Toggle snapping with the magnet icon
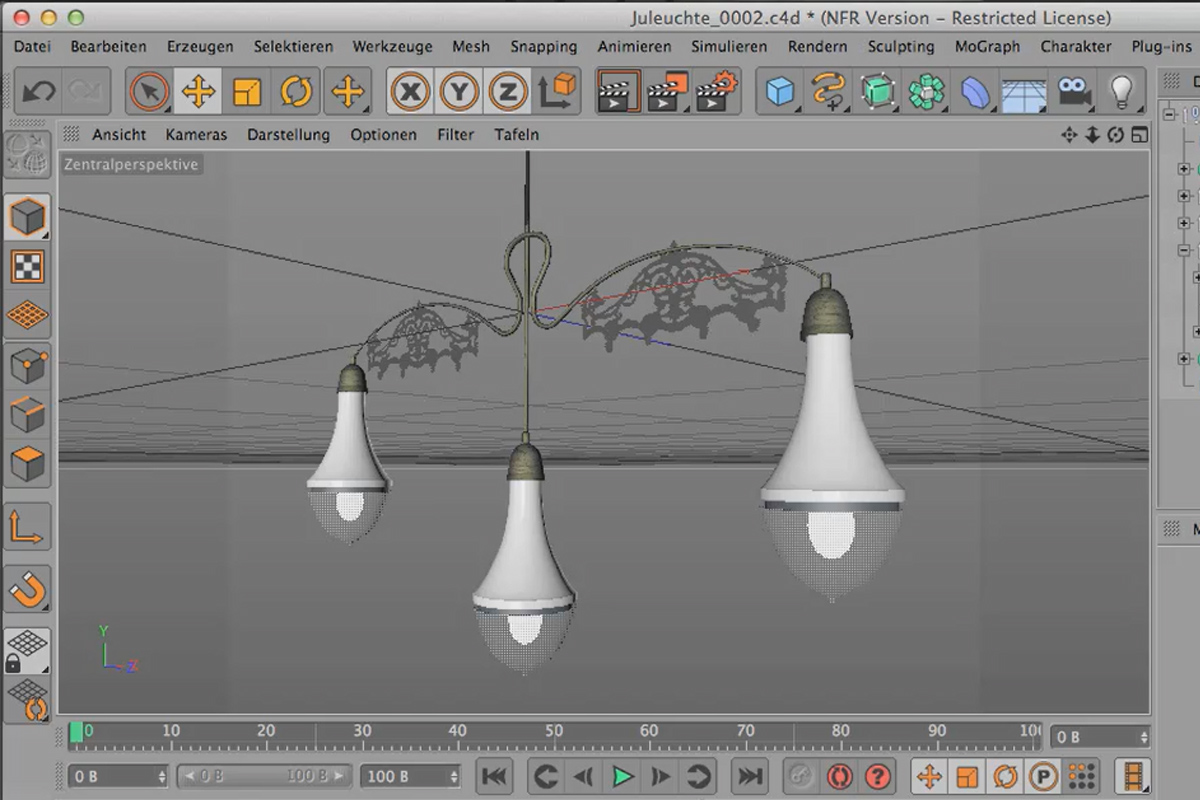This screenshot has height=800, width=1200. coord(27,589)
